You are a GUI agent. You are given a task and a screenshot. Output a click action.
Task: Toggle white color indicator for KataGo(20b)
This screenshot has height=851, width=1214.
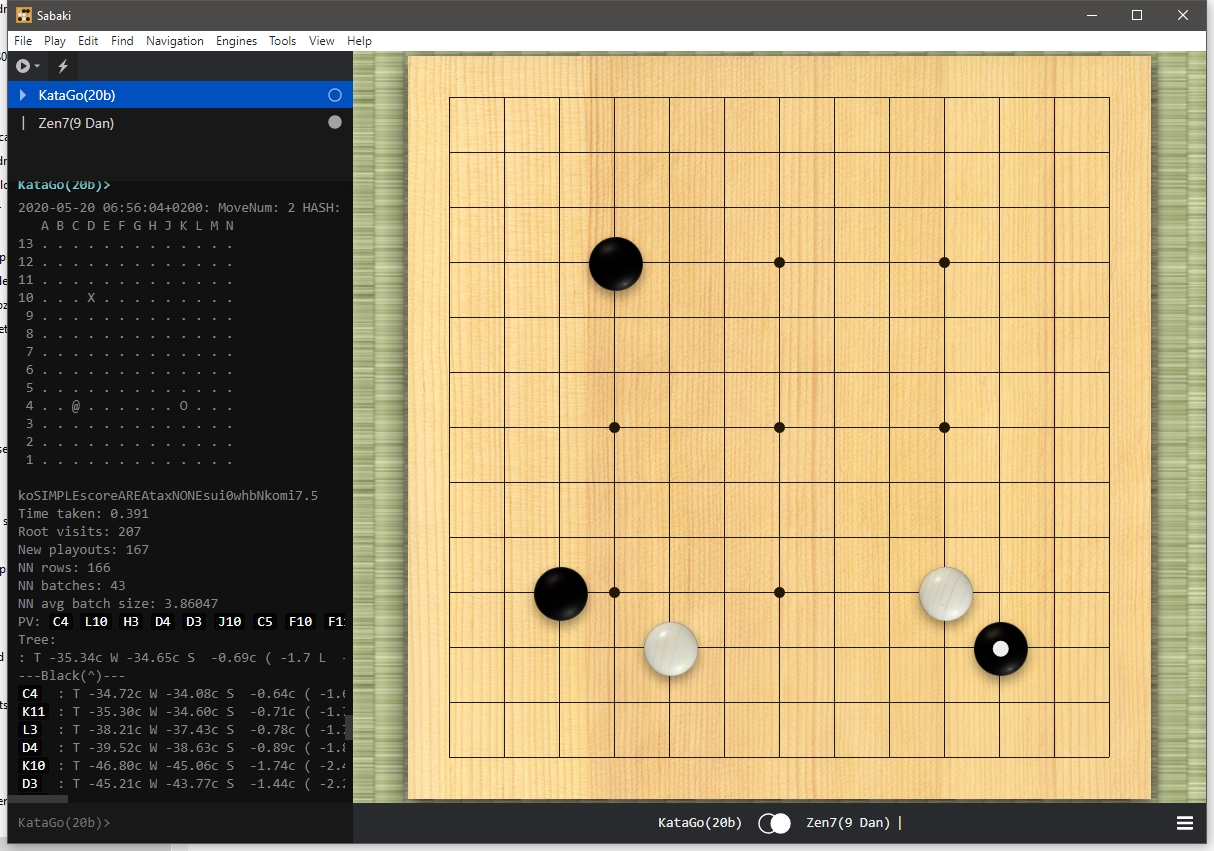pos(335,95)
